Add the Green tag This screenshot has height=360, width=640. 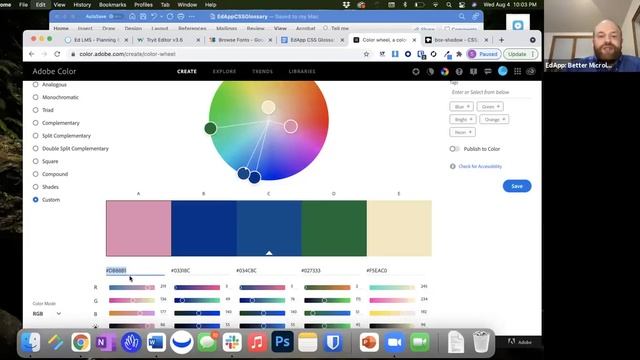pos(490,107)
